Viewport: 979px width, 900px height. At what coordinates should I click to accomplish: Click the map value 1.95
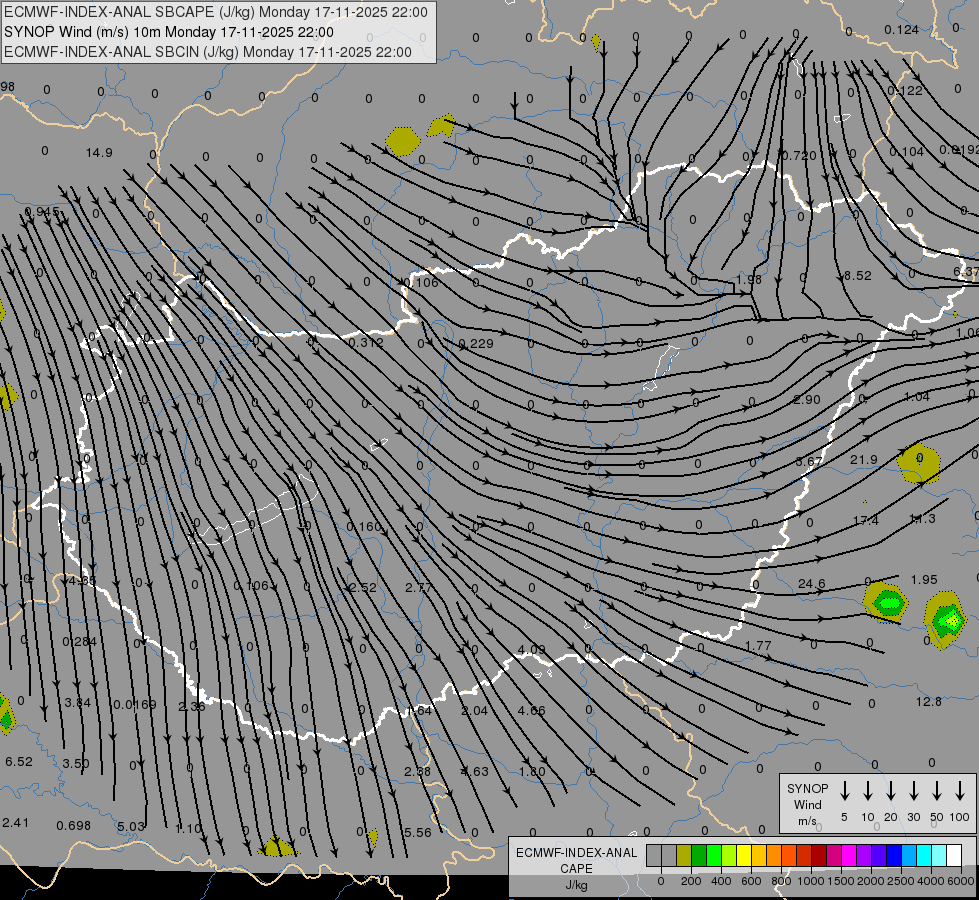(924, 580)
